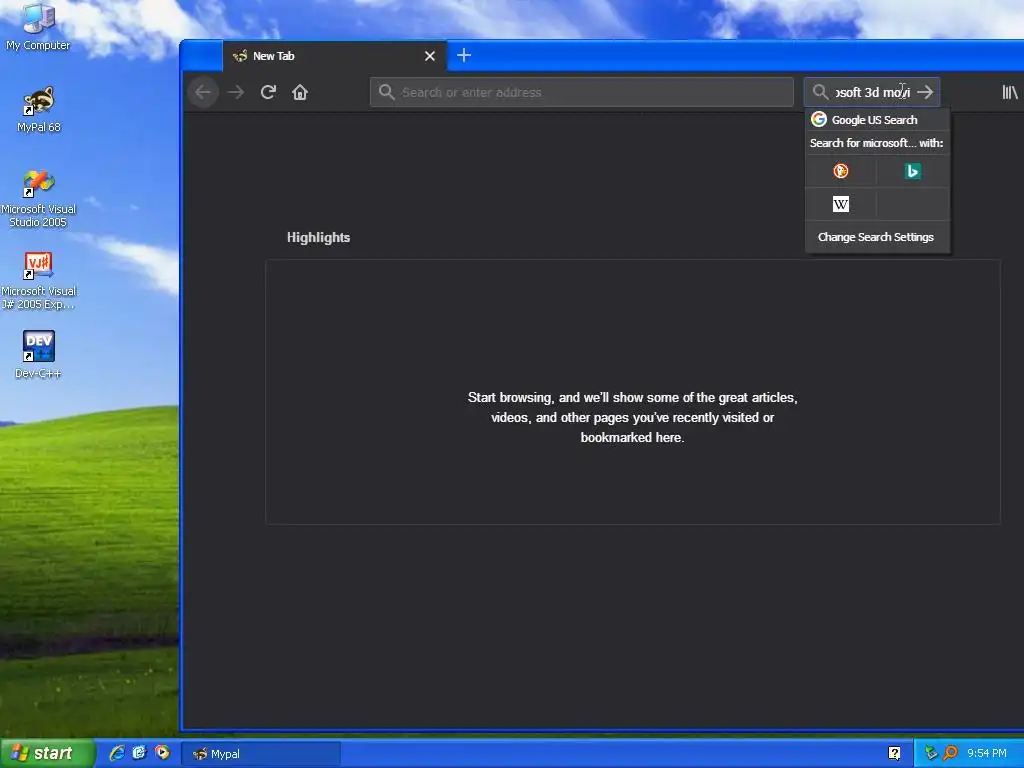Click the forward navigation arrow
The height and width of the screenshot is (768, 1024).
click(236, 92)
